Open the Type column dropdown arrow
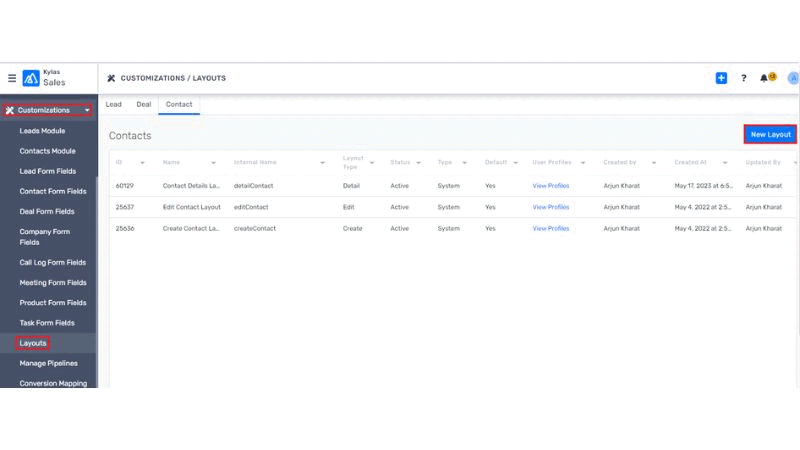 pyautogui.click(x=464, y=163)
